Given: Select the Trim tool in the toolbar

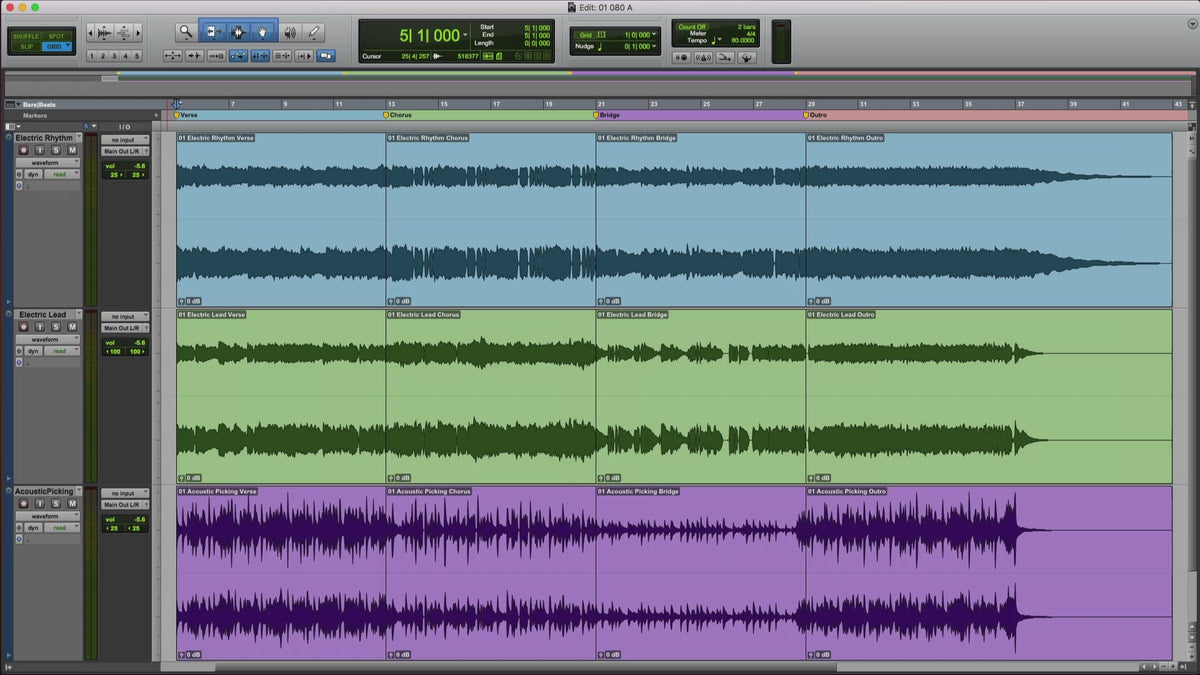Looking at the screenshot, I should (212, 32).
